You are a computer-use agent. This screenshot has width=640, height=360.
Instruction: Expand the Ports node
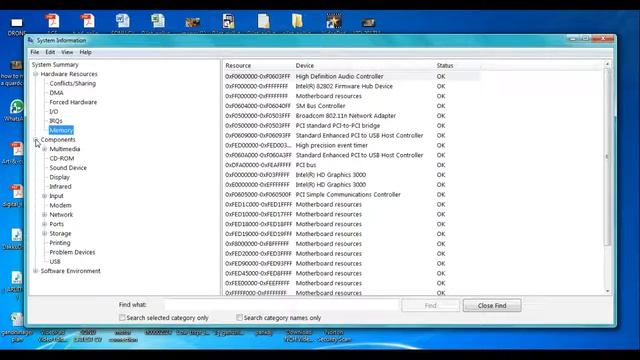tap(44, 224)
